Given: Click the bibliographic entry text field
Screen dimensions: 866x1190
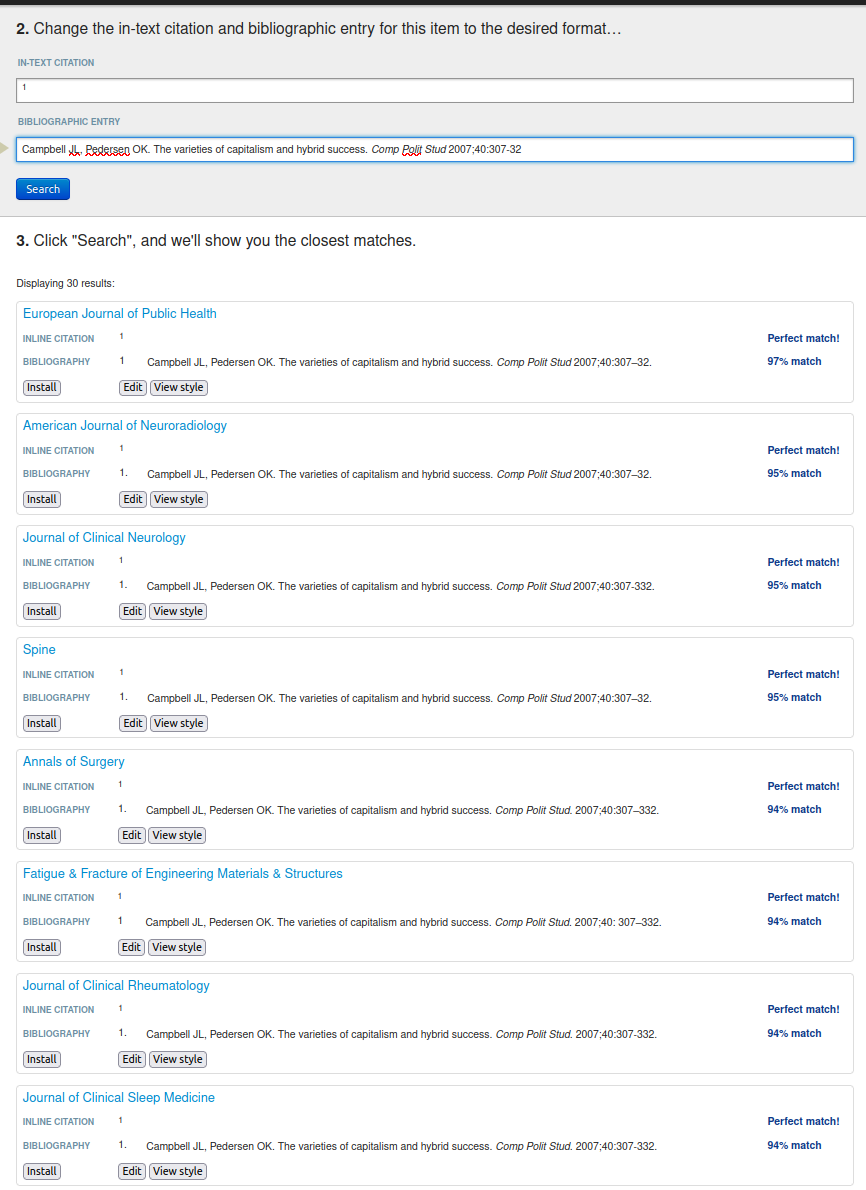Looking at the screenshot, I should coord(434,150).
